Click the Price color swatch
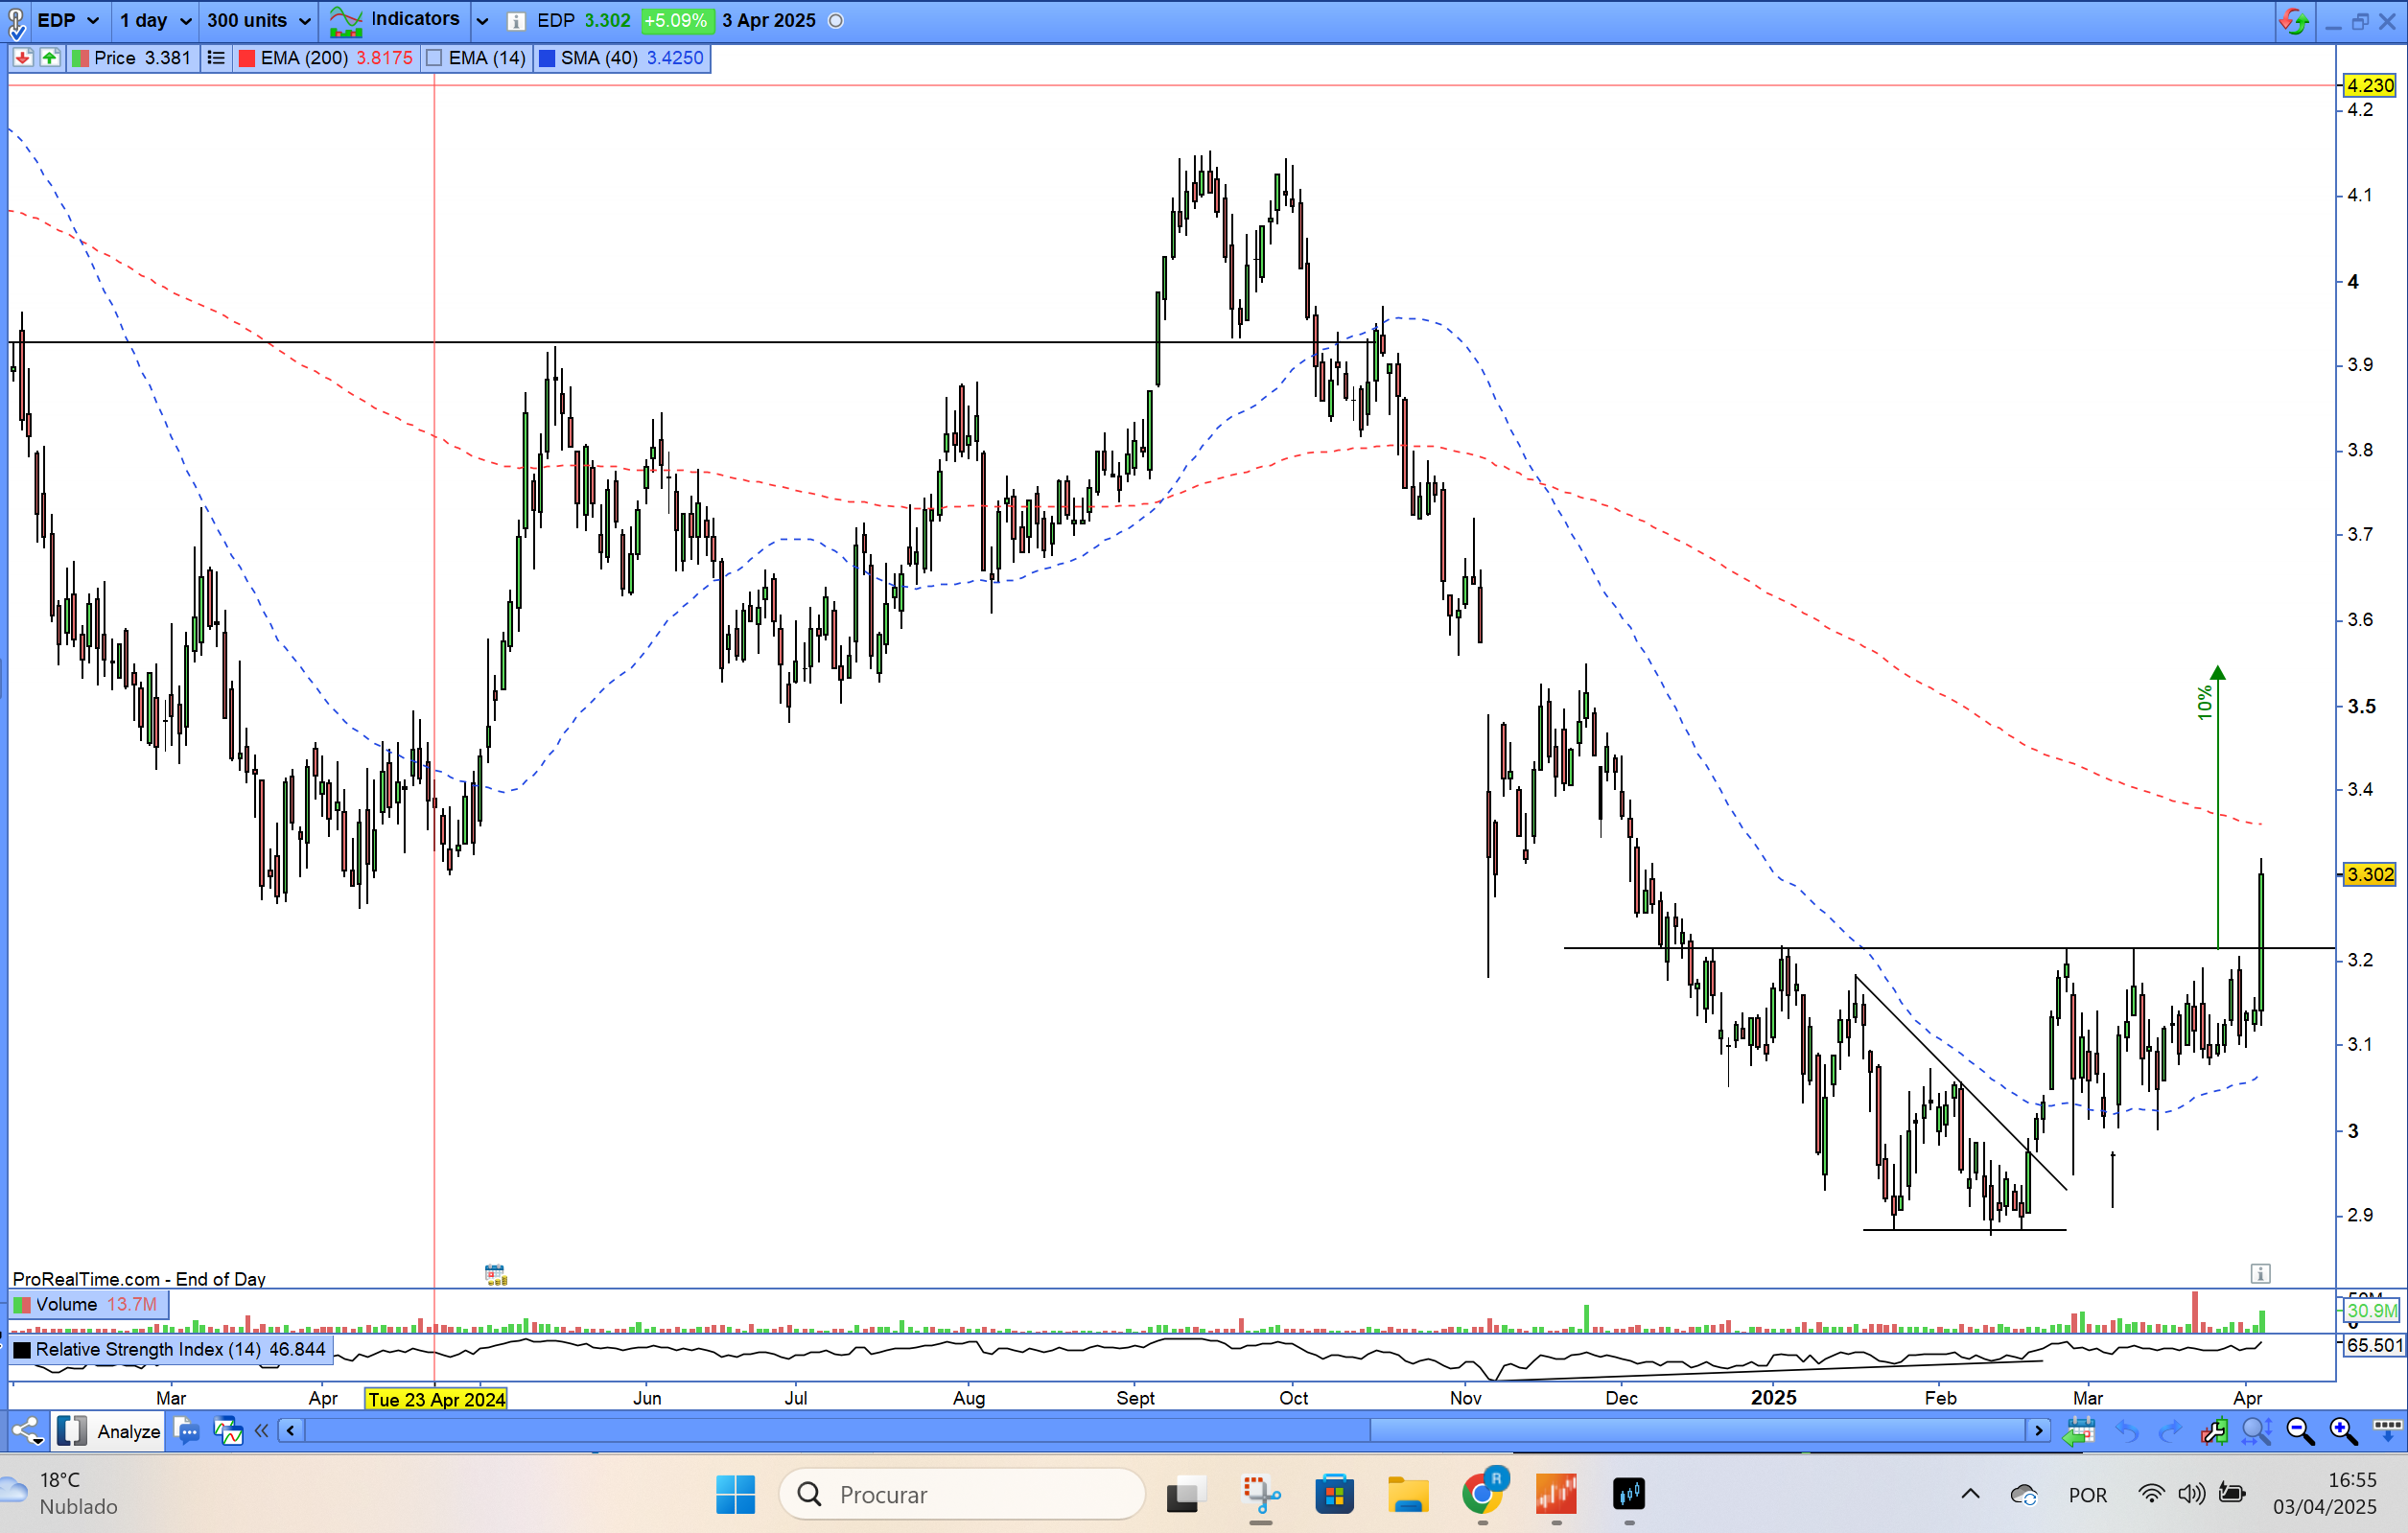This screenshot has height=1533, width=2408. tap(81, 58)
